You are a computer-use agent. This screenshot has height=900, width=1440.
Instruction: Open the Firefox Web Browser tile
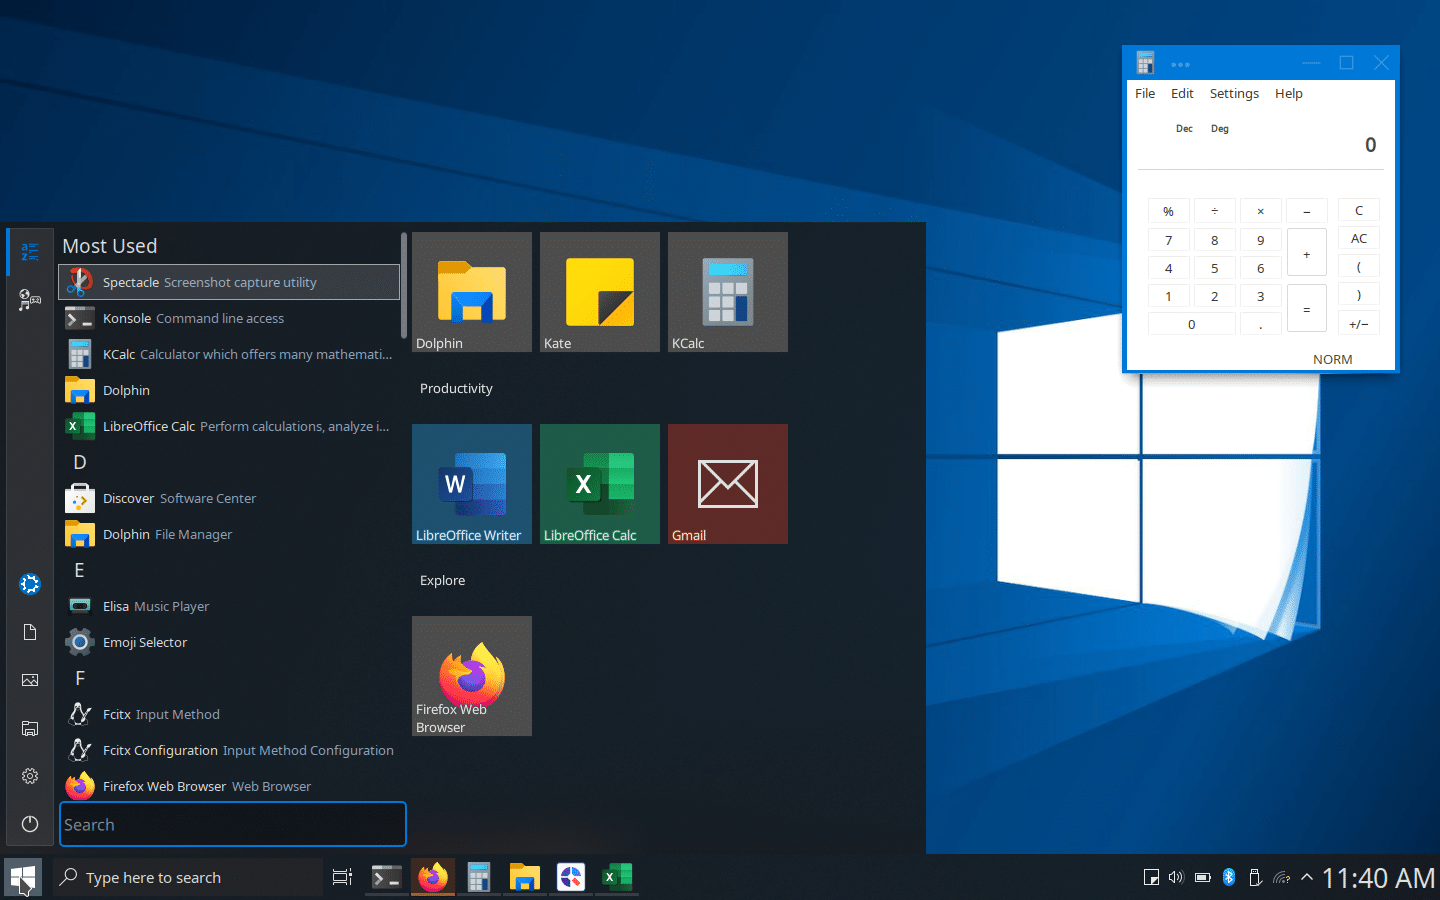point(472,676)
